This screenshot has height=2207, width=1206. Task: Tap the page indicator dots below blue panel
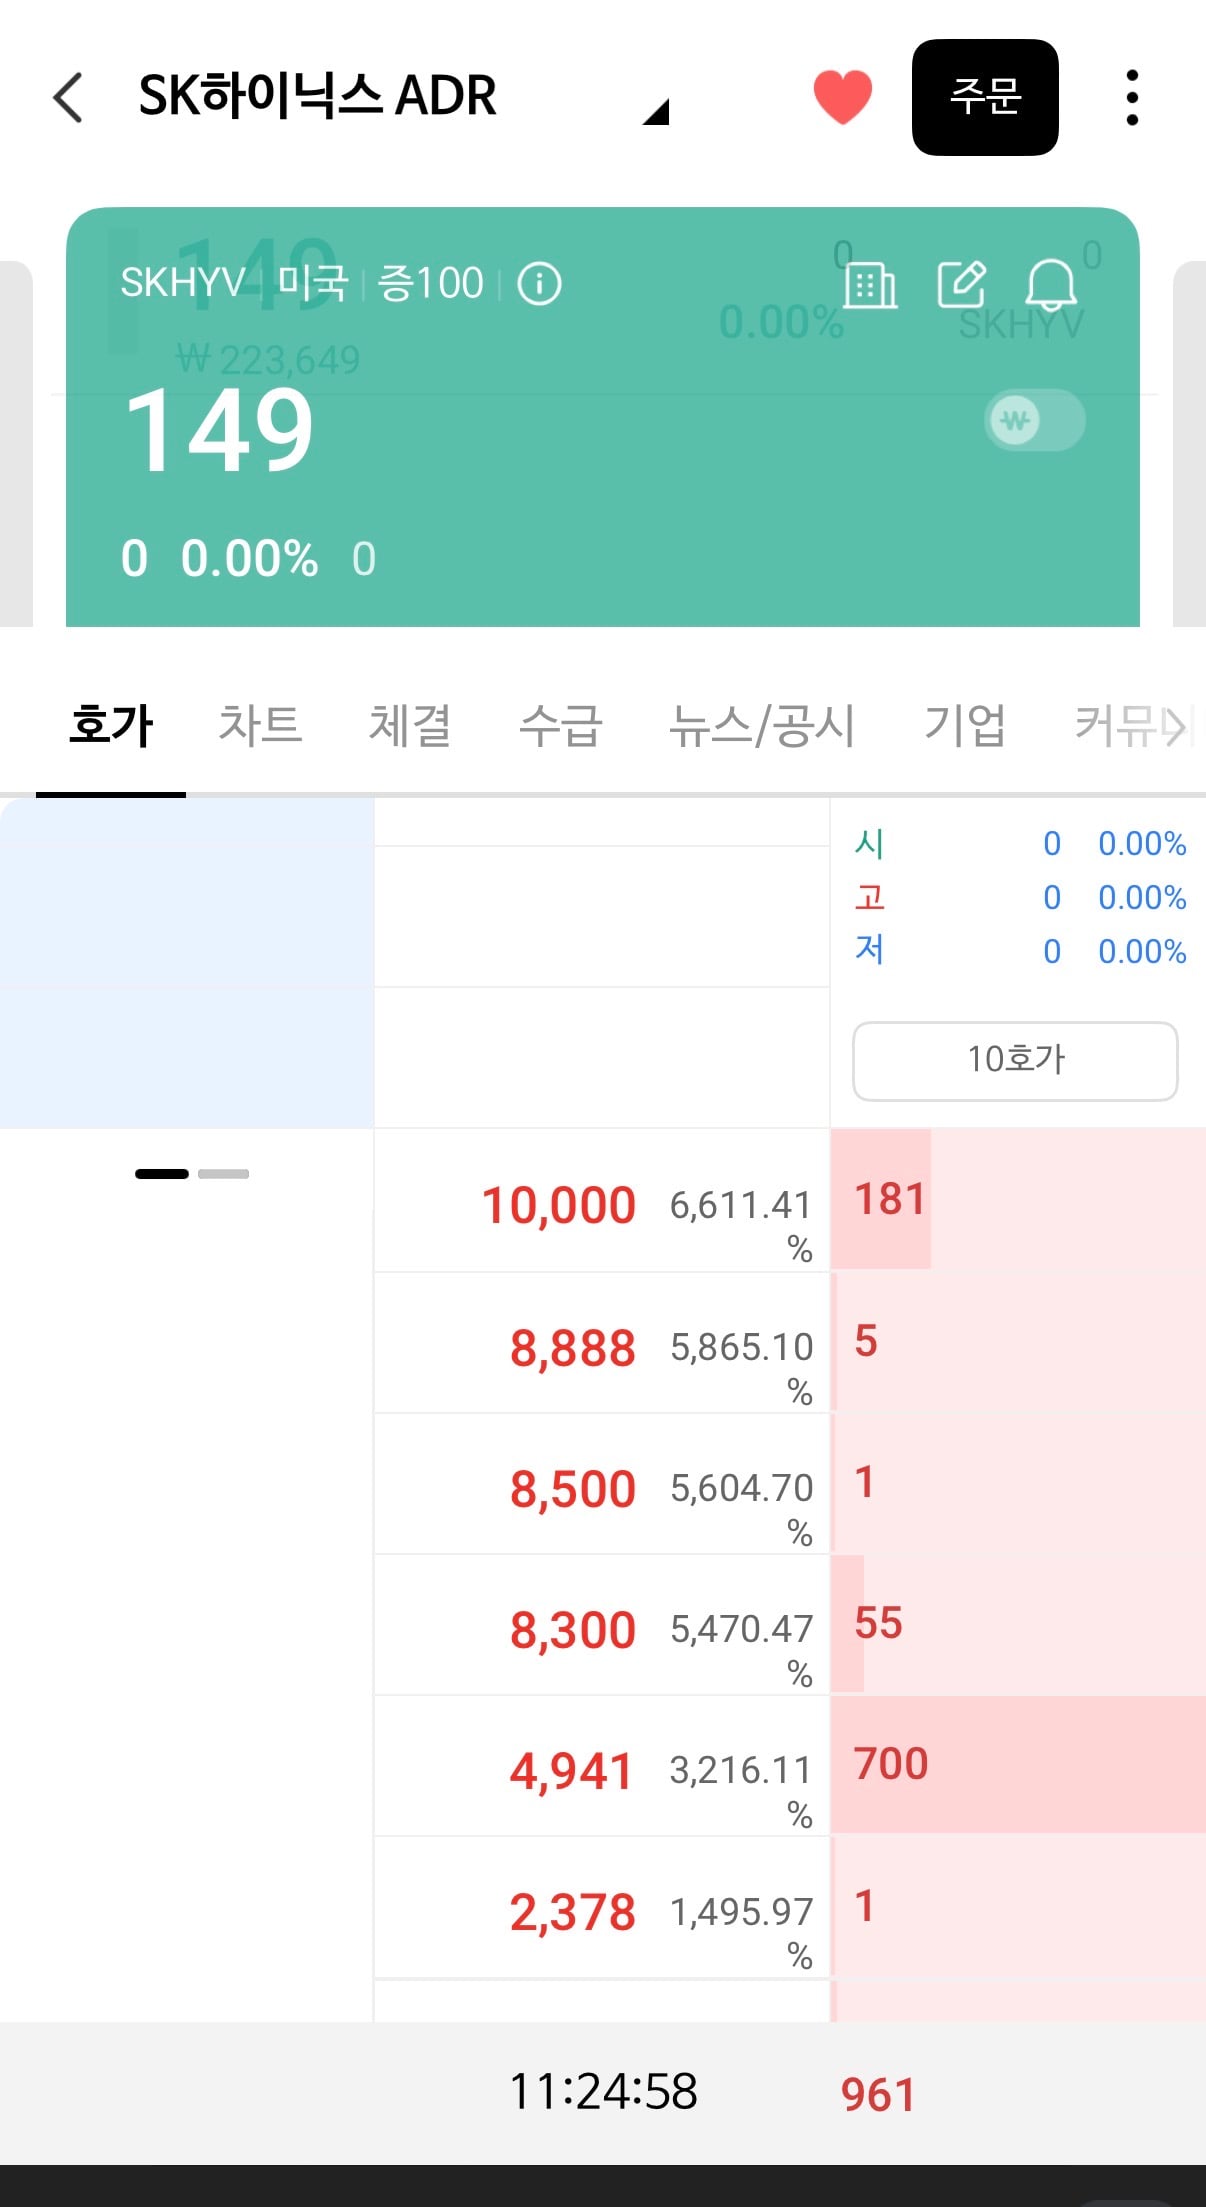pyautogui.click(x=192, y=1174)
